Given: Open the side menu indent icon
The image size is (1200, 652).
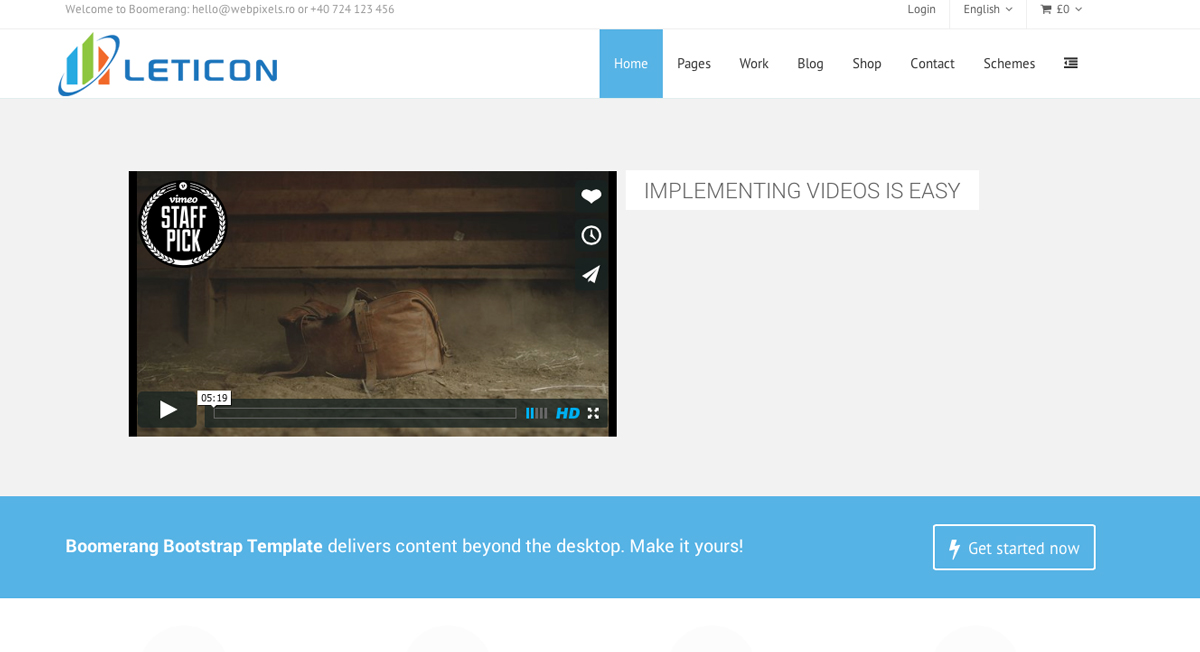Looking at the screenshot, I should click(x=1071, y=63).
